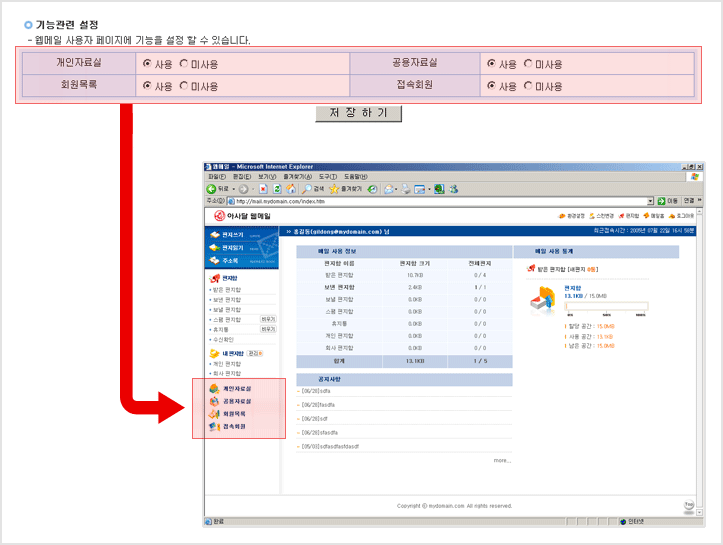Click the browser Back arrow icon
Image resolution: width=723 pixels, height=545 pixels.
(212, 188)
